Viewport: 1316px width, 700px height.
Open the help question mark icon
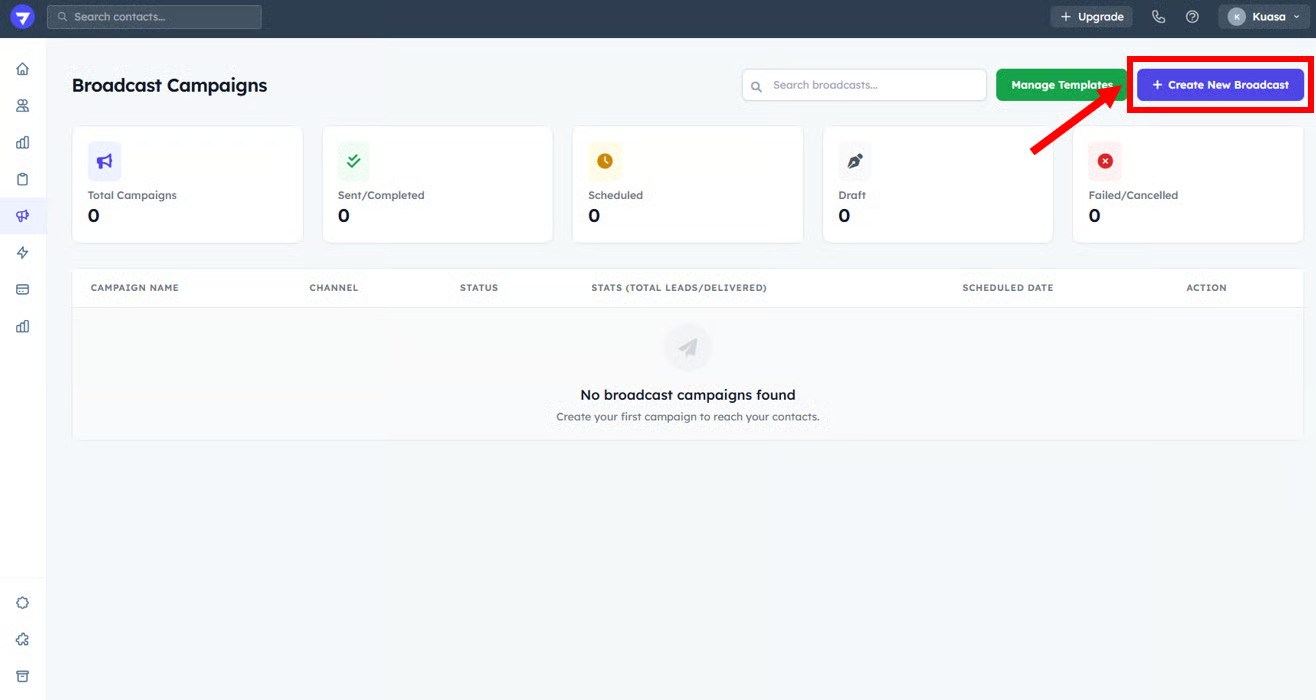(1192, 17)
